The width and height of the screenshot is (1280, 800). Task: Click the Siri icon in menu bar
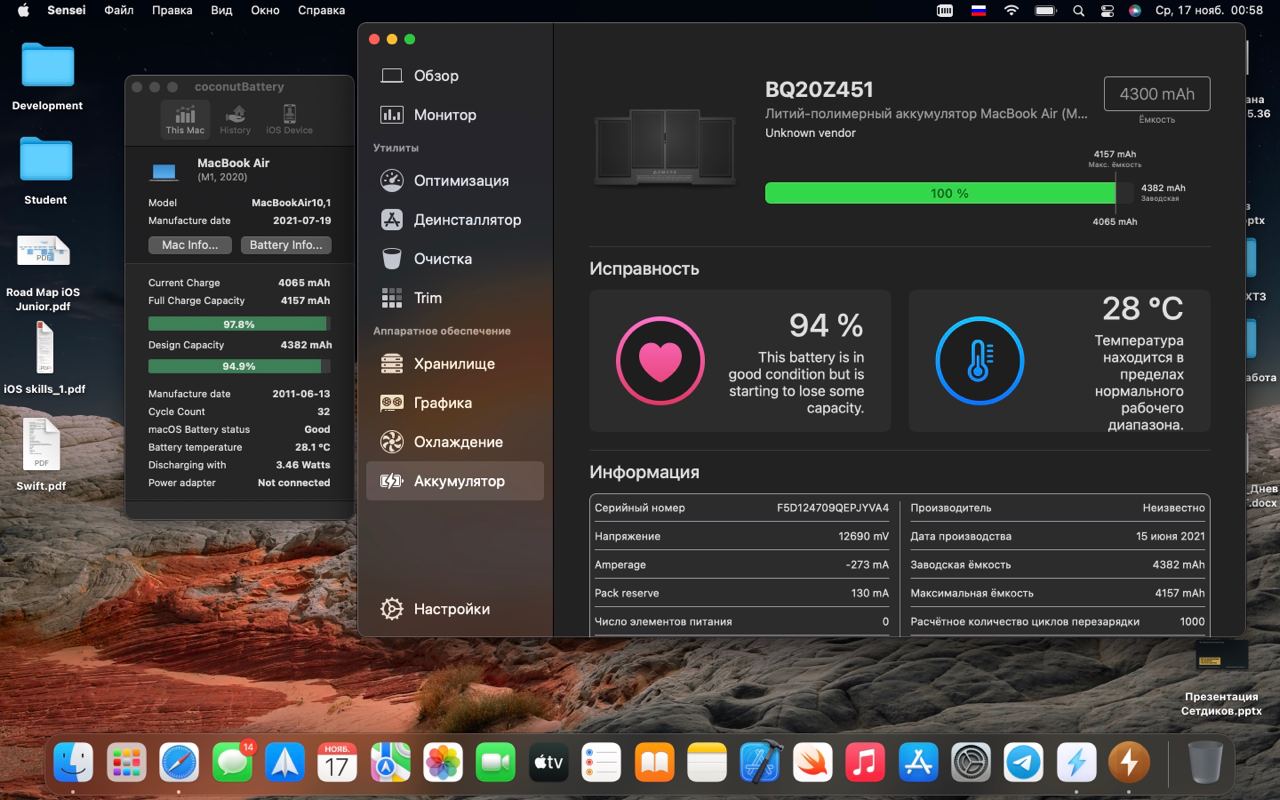[1135, 10]
